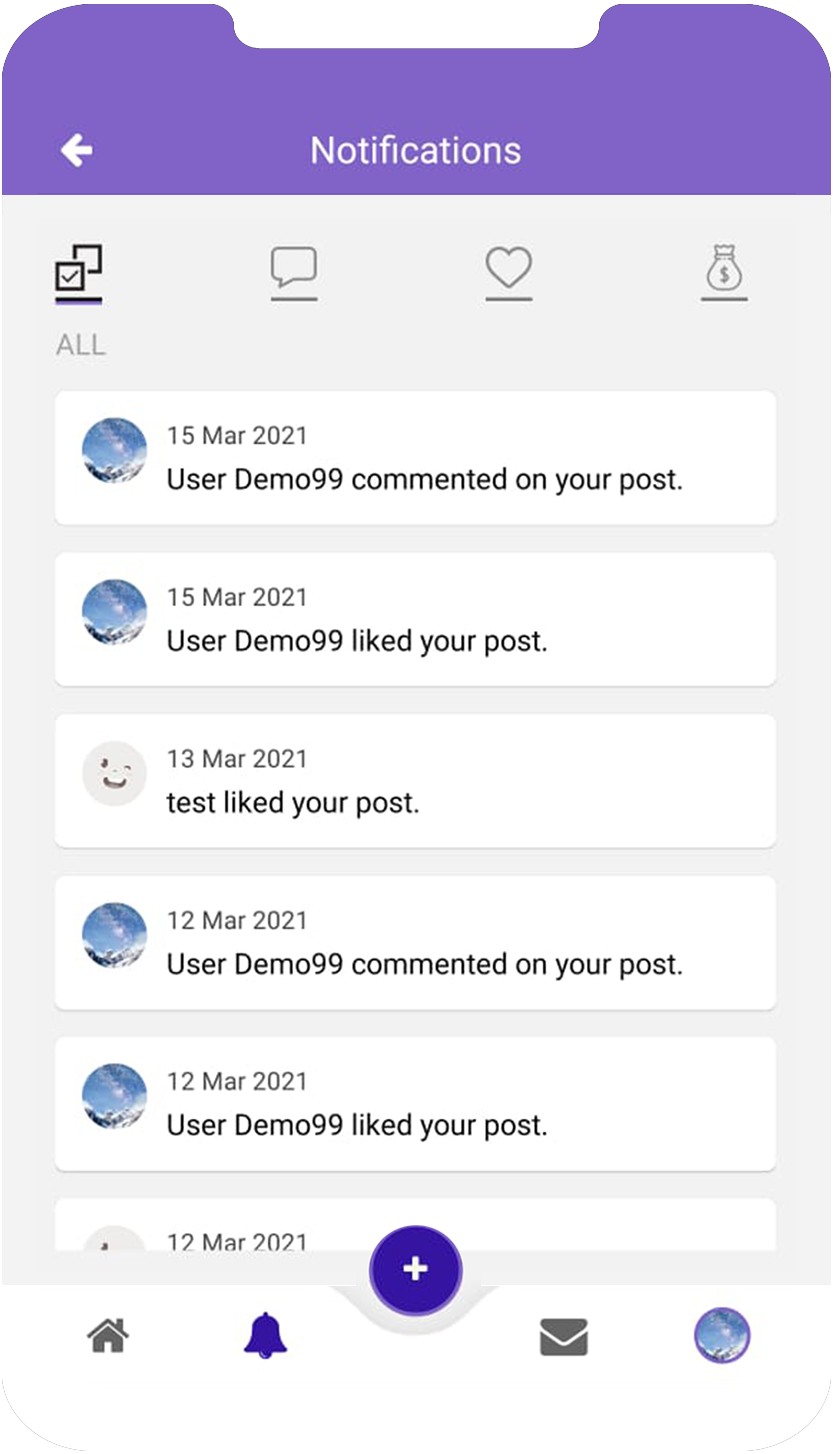Open money bag earnings notifications tab
833x1454 pixels.
point(724,271)
